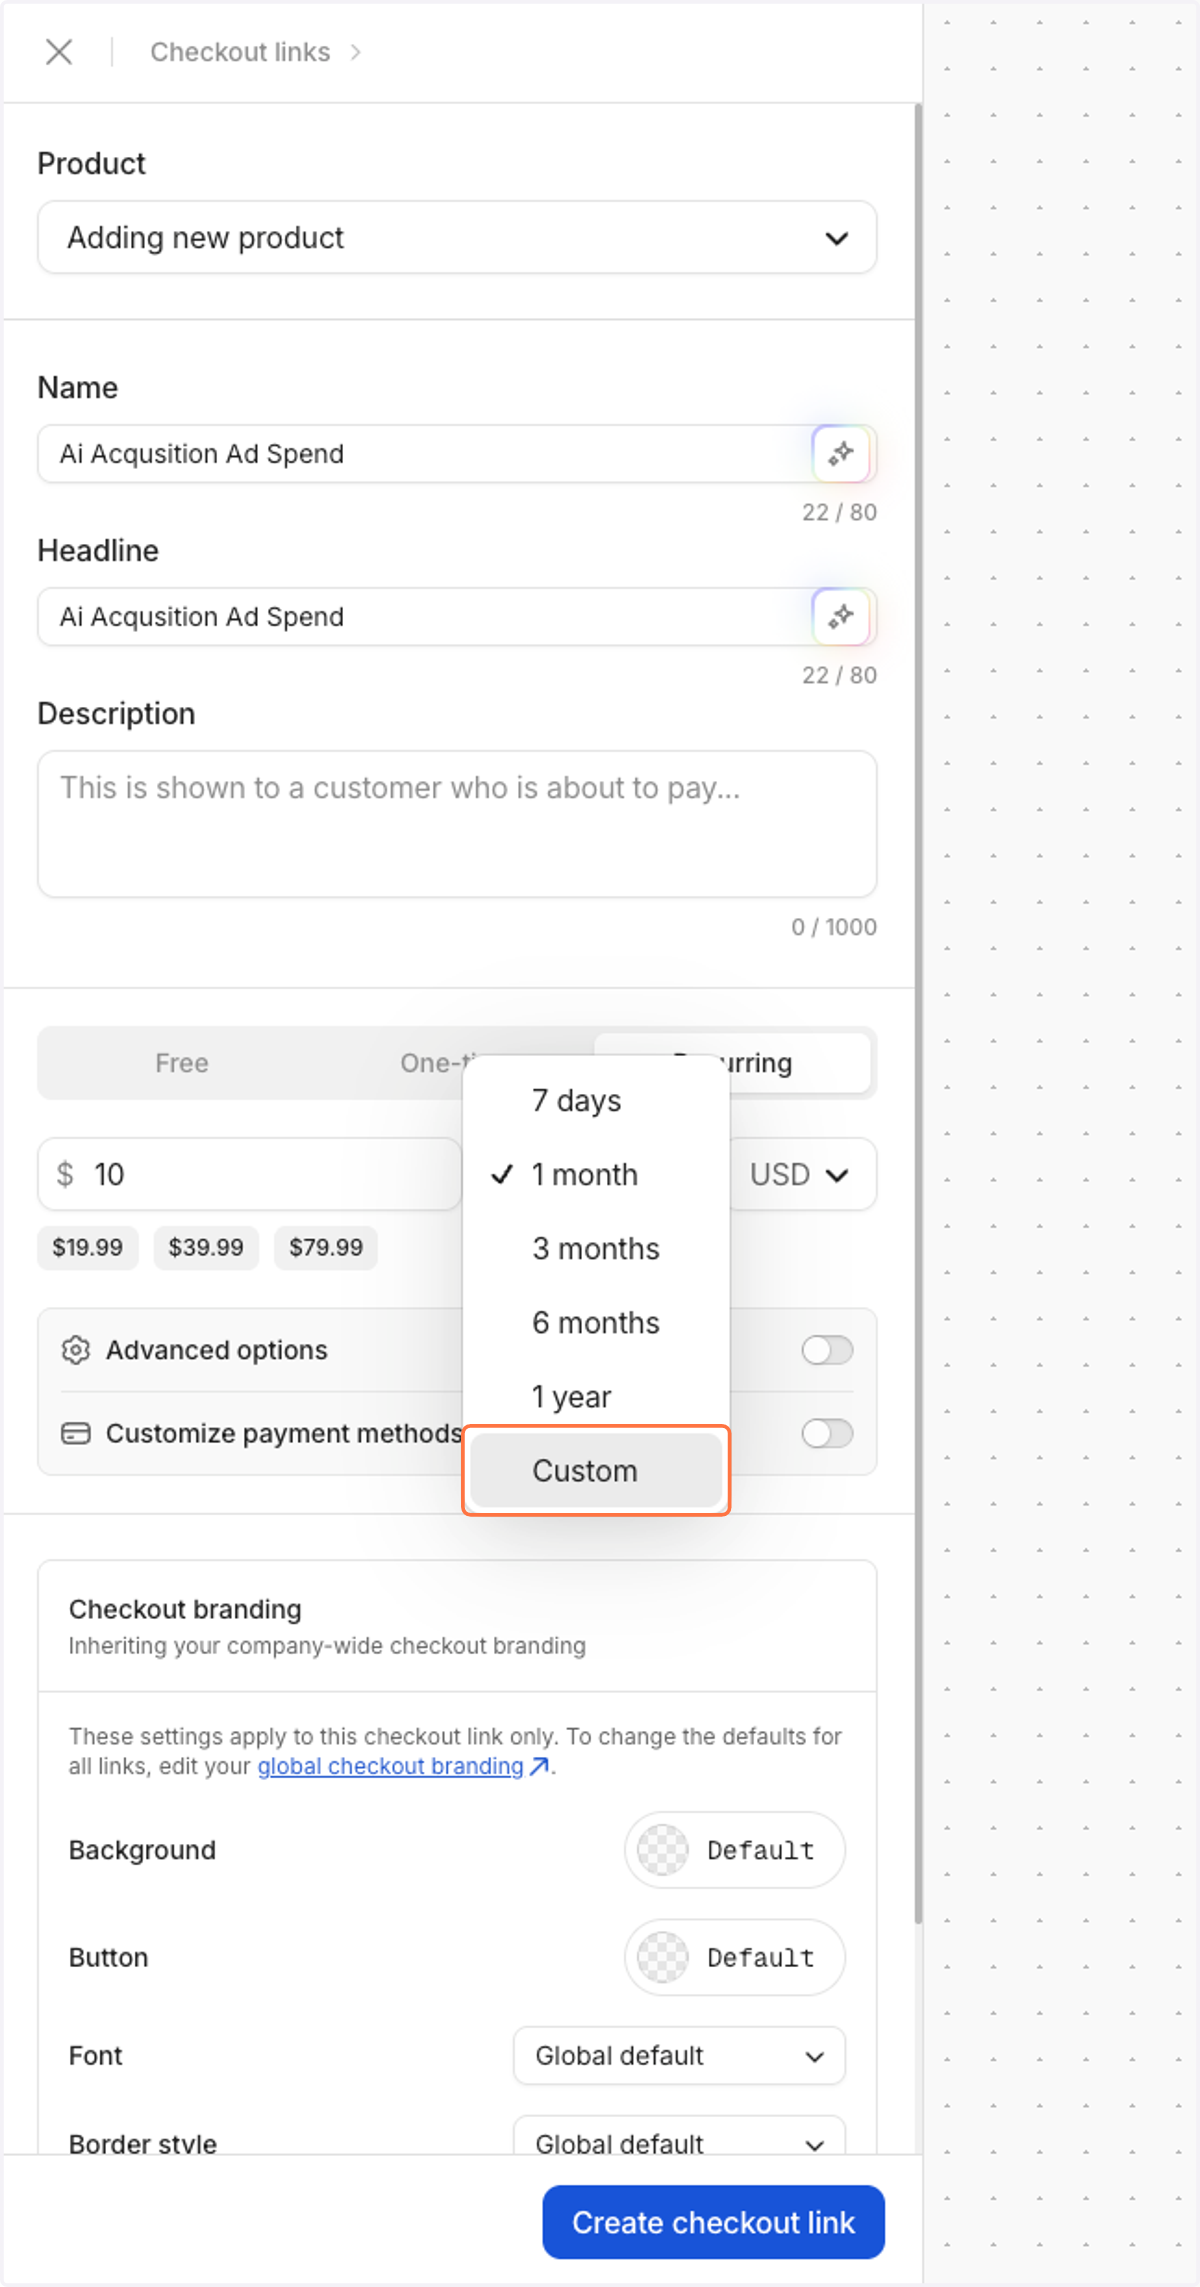Open the Checkout links breadcrumb

point(240,52)
